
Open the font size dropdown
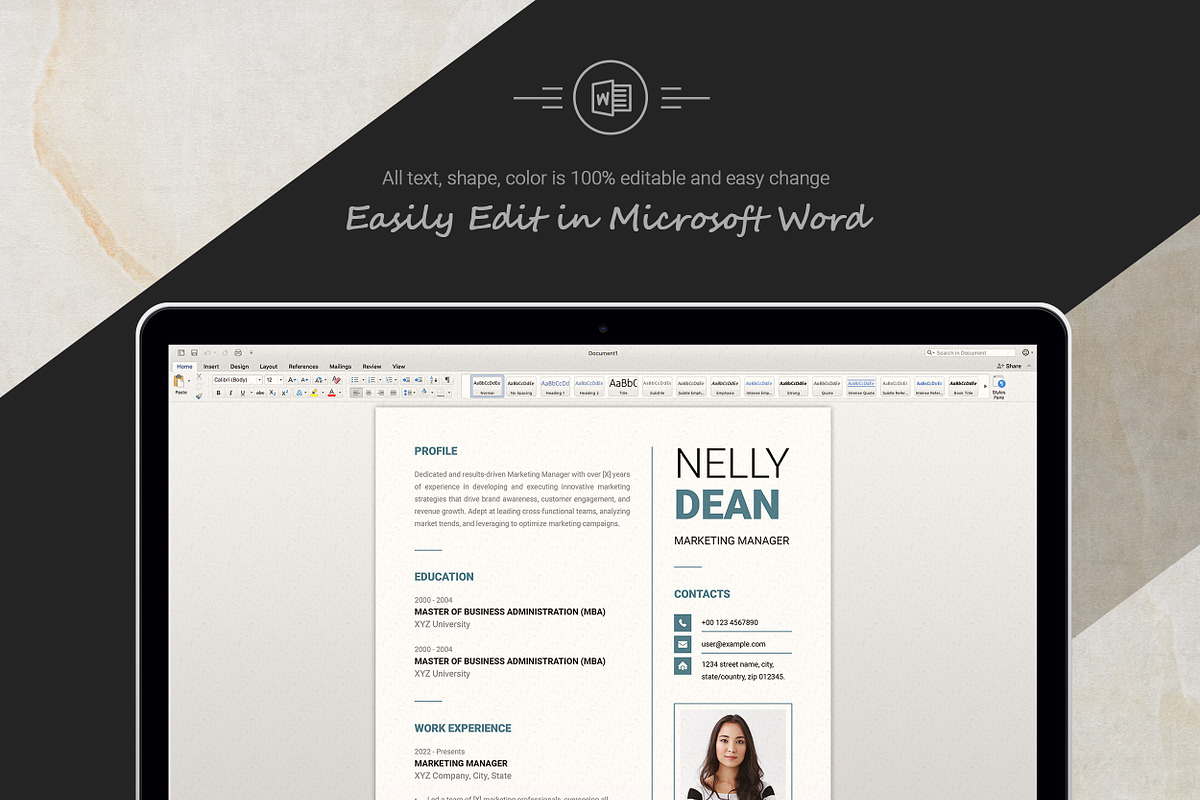point(274,380)
